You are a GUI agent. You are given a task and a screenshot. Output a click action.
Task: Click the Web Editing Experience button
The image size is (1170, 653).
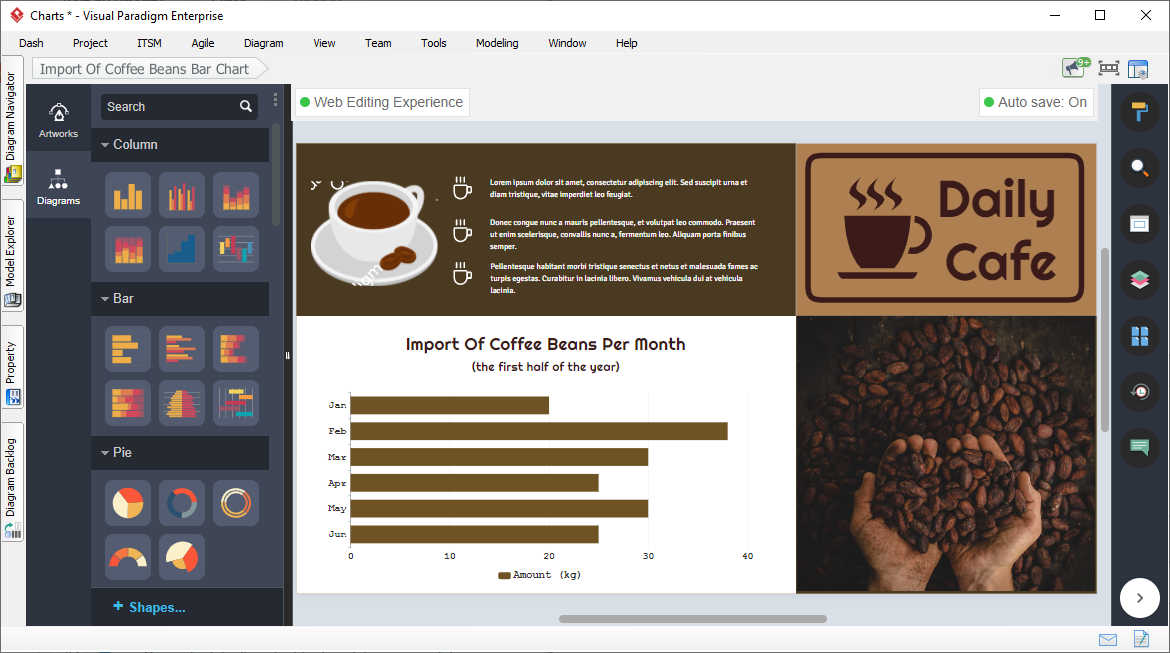[382, 102]
